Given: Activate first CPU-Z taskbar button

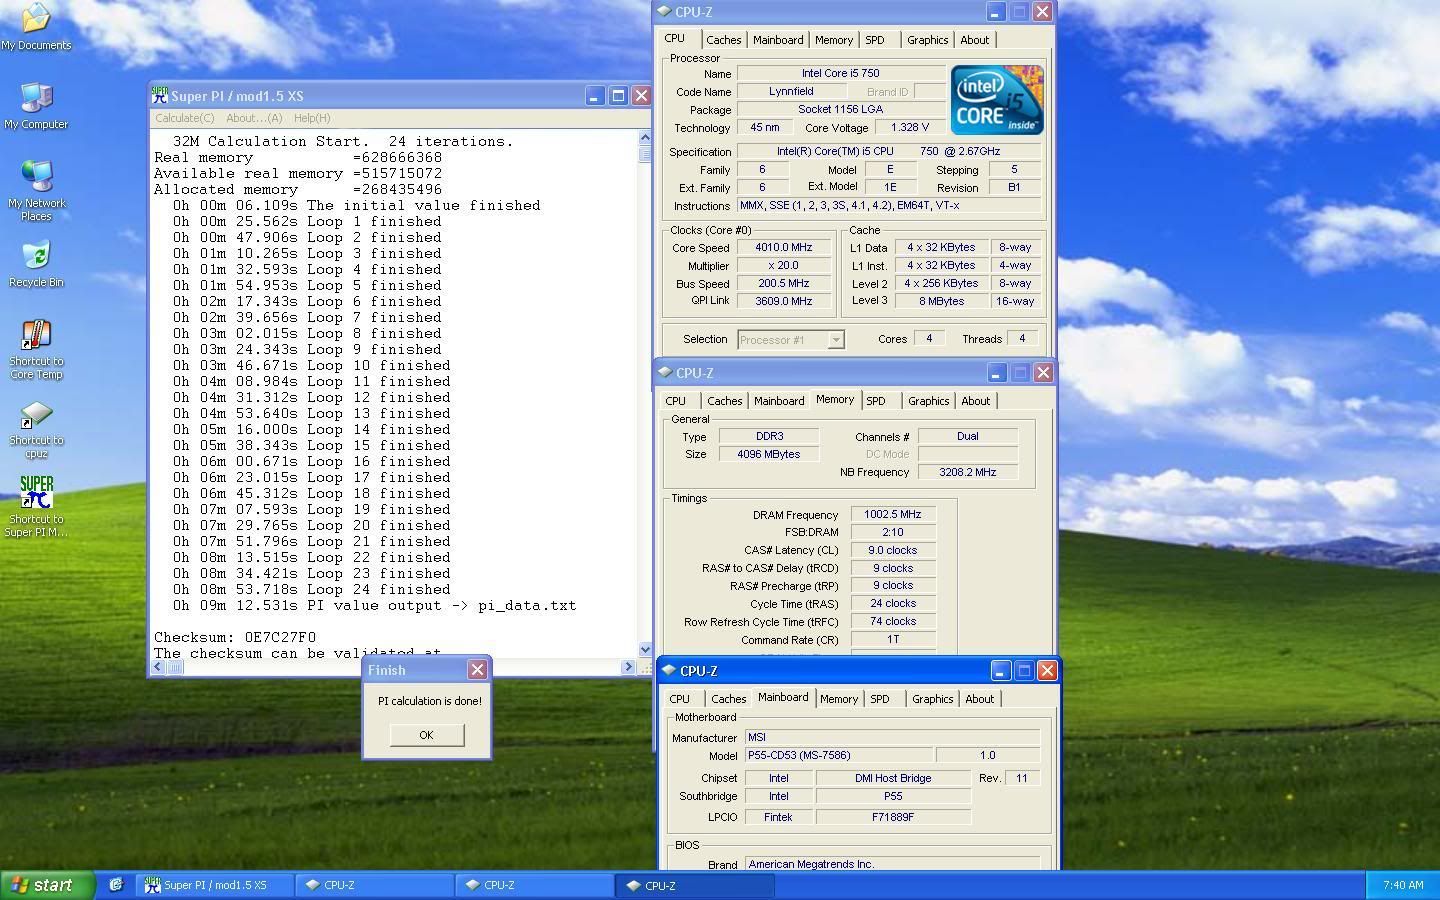Looking at the screenshot, I should pos(375,885).
